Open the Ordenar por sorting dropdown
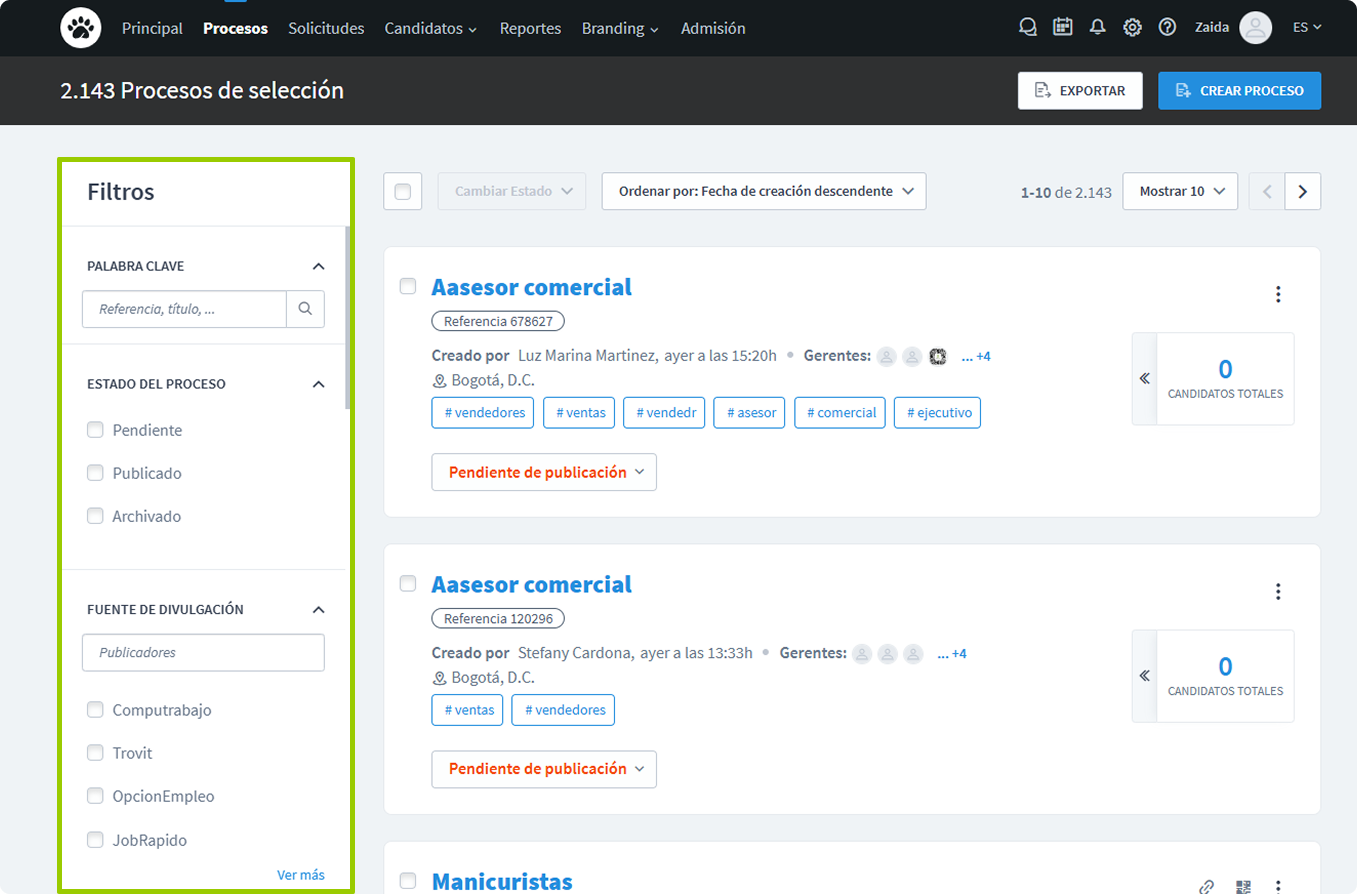The image size is (1357, 894). tap(764, 191)
